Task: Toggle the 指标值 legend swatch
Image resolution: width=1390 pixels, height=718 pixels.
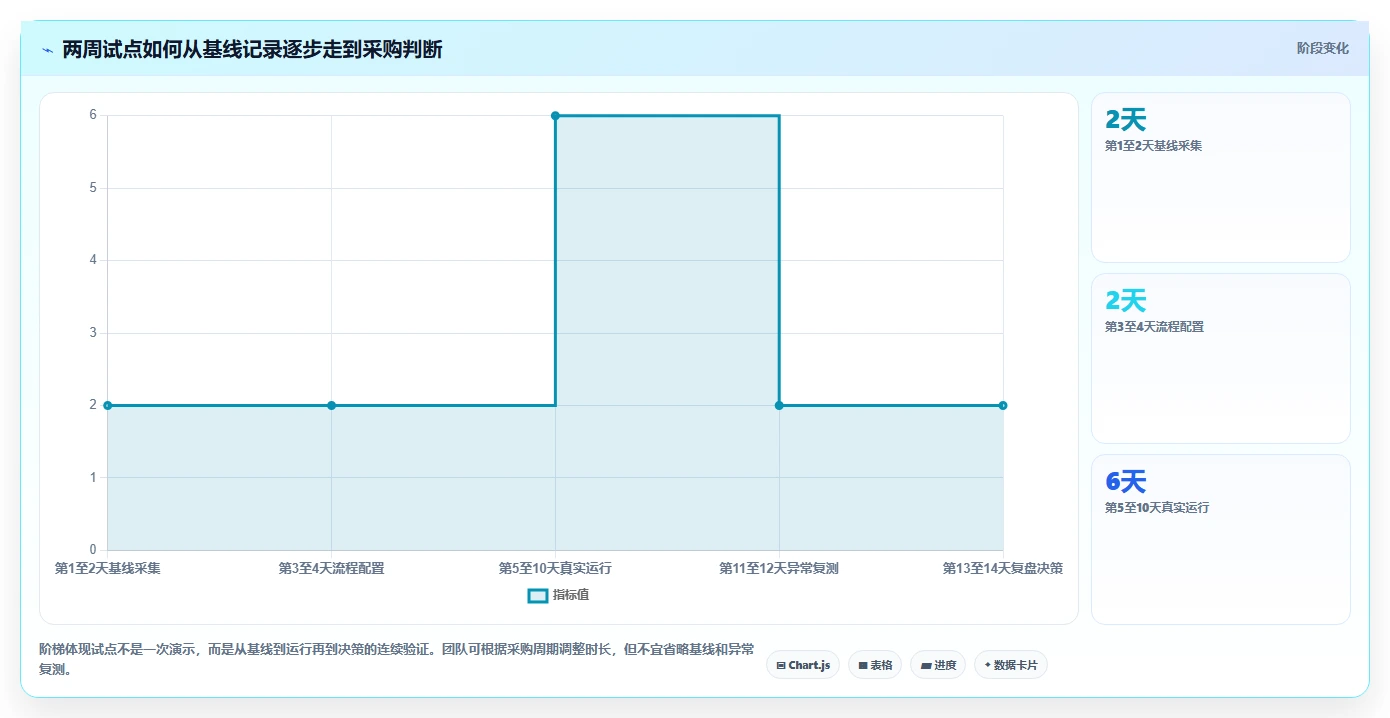Action: click(x=538, y=595)
